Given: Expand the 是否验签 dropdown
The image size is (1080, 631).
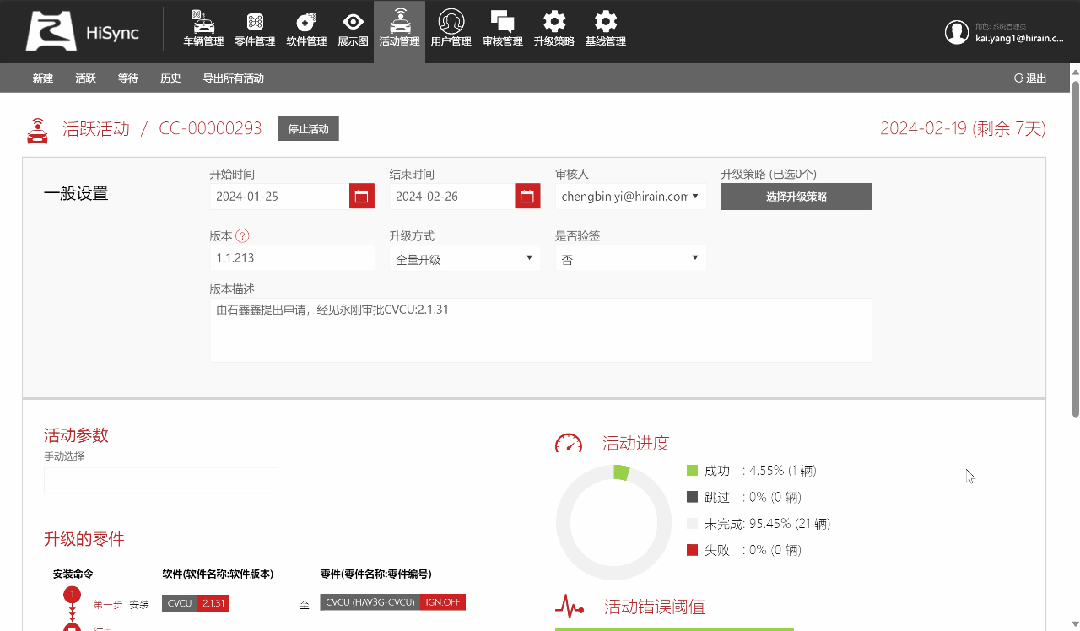Looking at the screenshot, I should point(630,258).
